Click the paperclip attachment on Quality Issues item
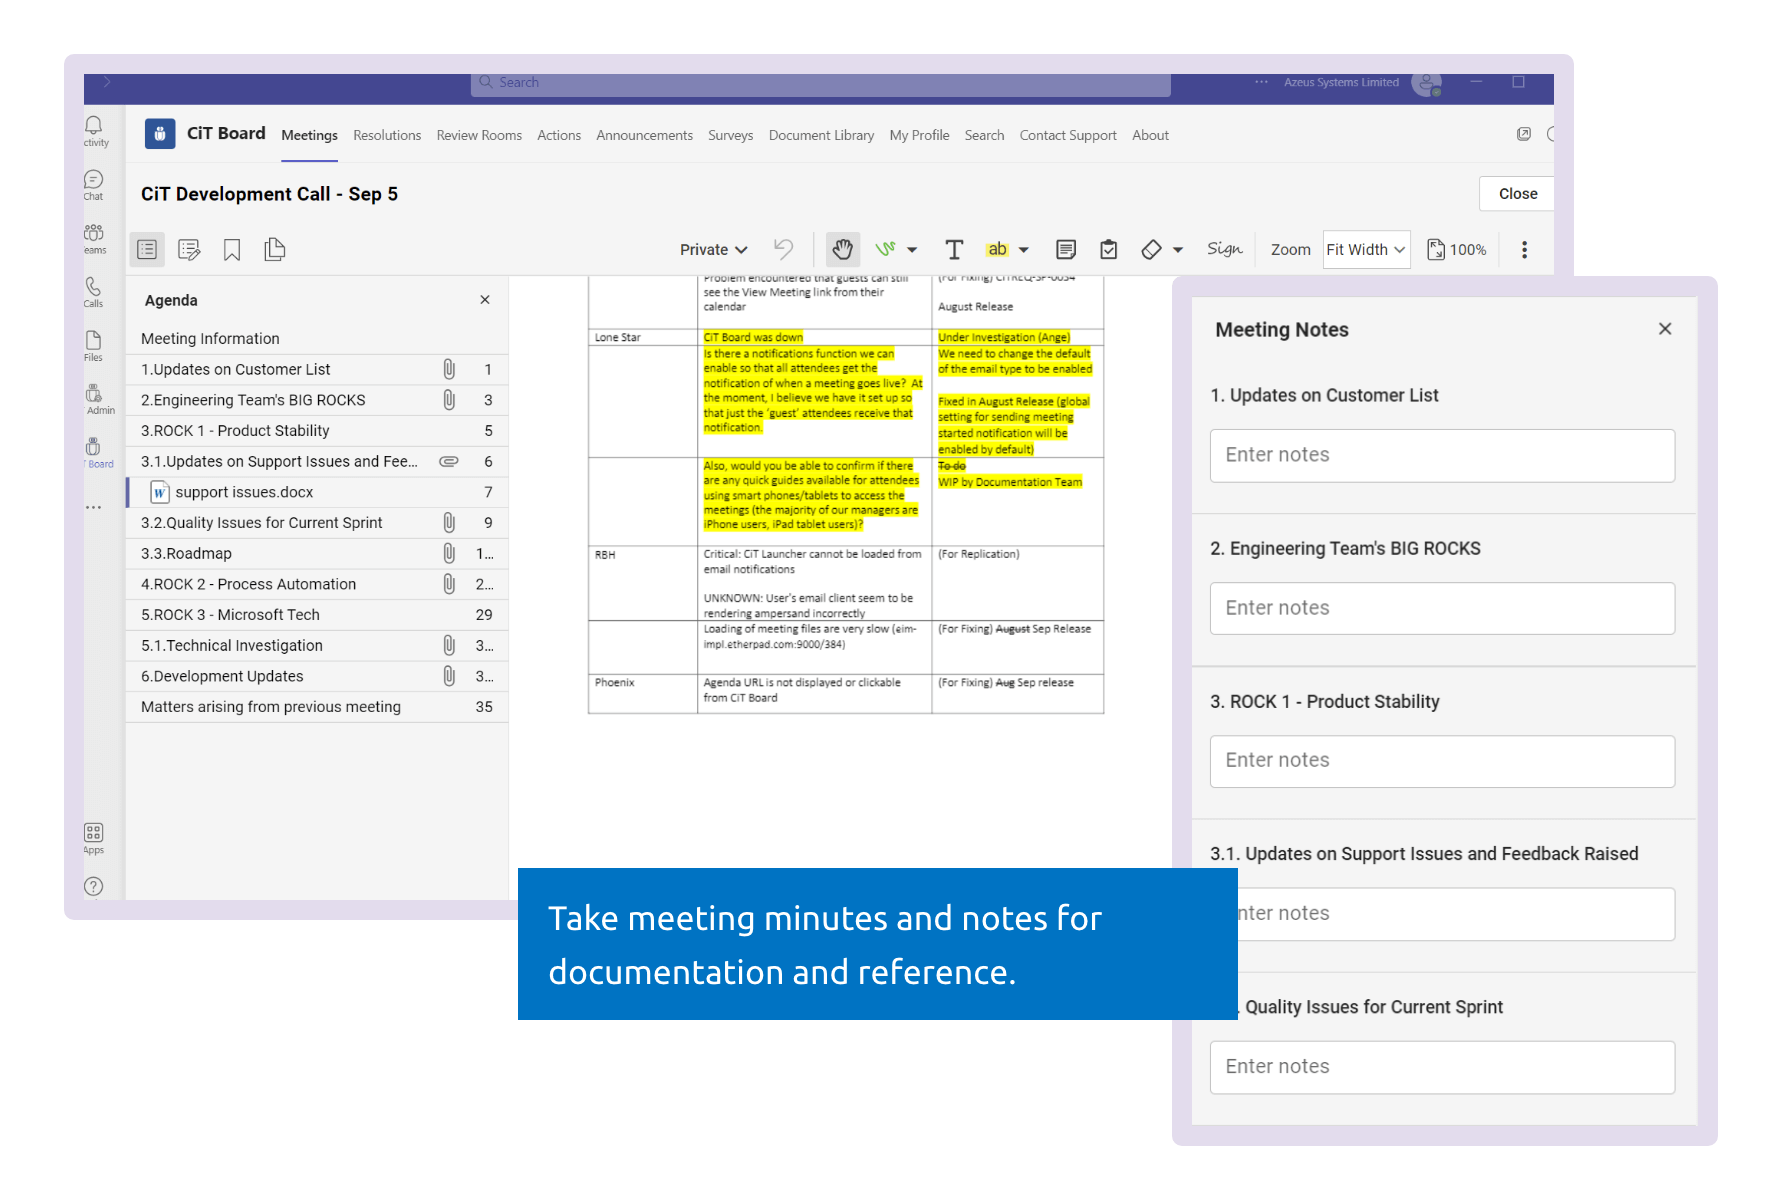The height and width of the screenshot is (1200, 1782). [x=448, y=522]
